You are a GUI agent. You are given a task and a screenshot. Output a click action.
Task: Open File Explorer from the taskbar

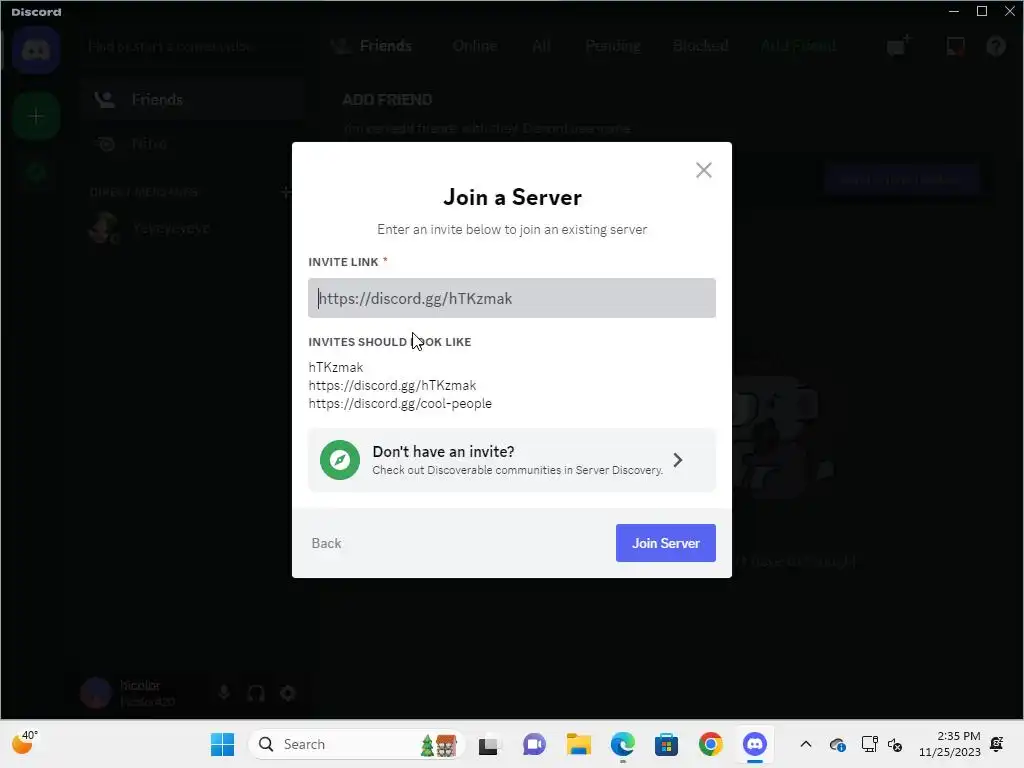coord(579,744)
